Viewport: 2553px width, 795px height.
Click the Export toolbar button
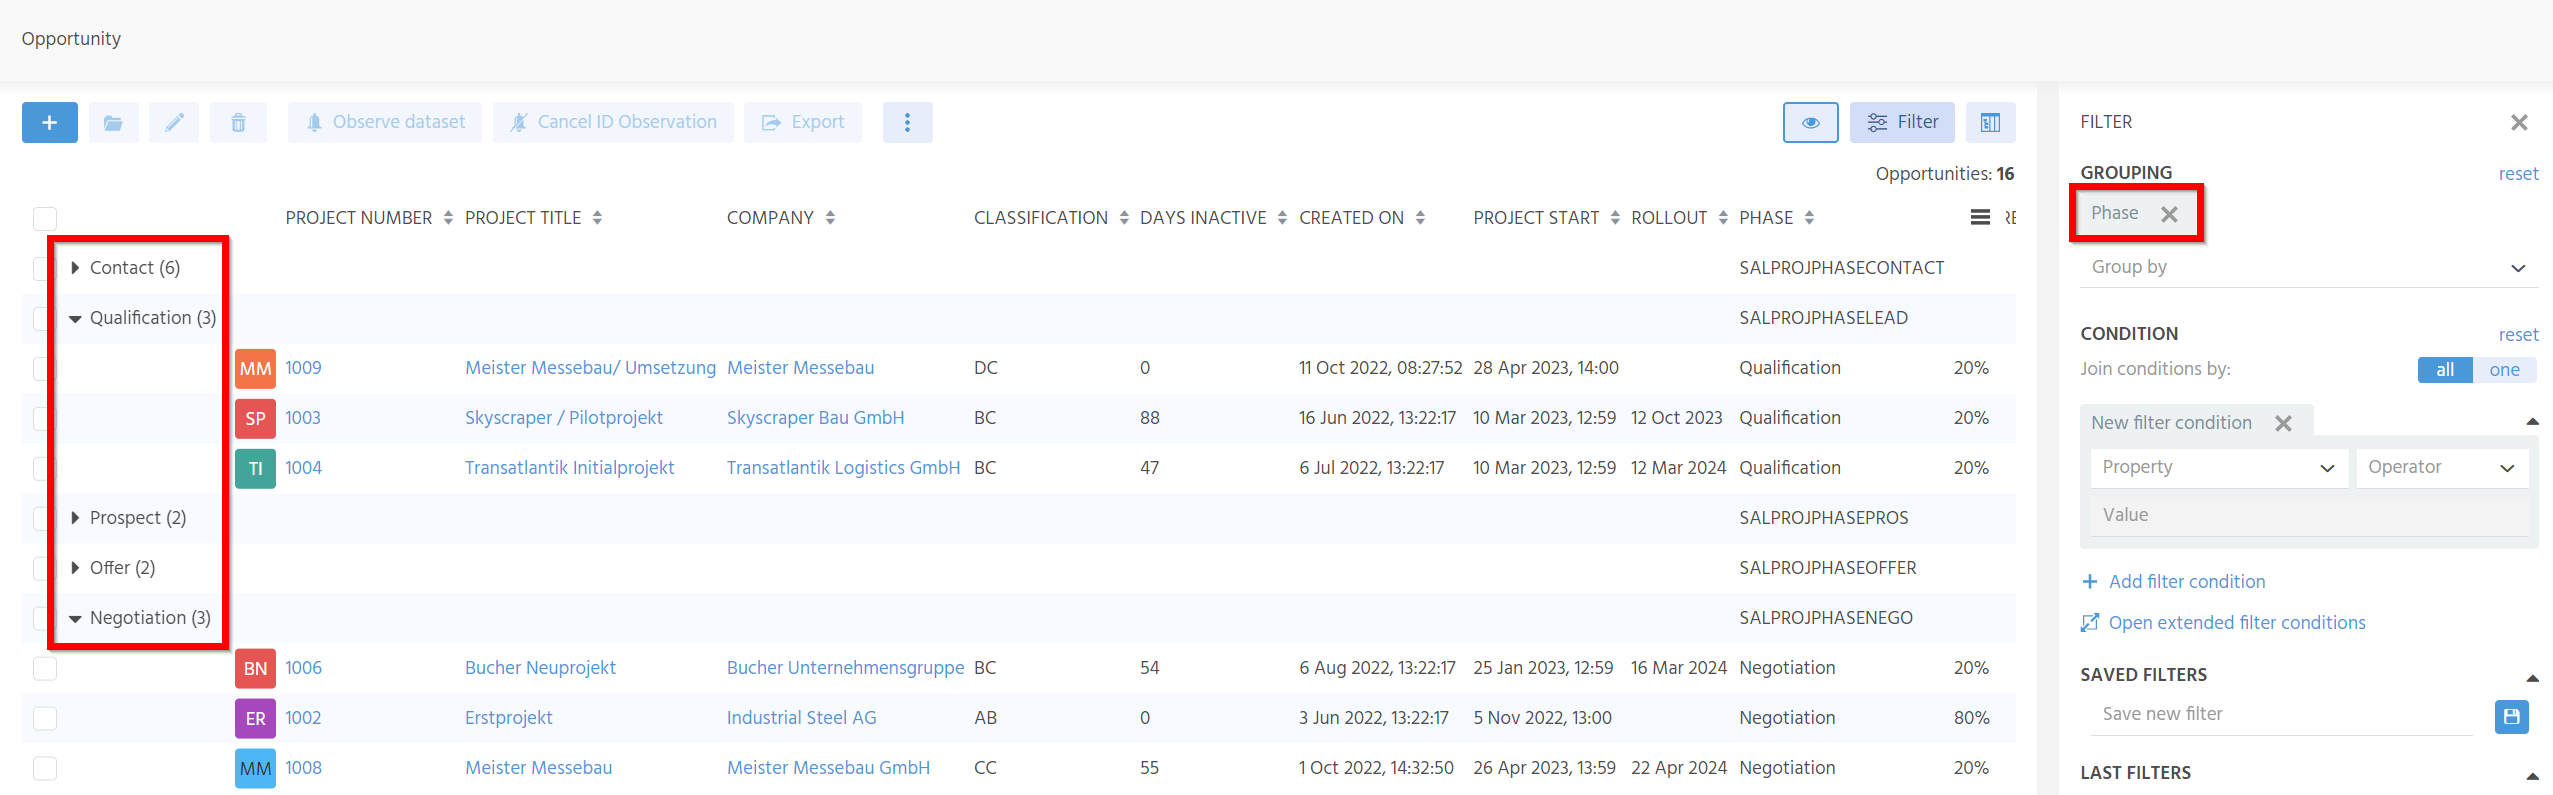pyautogui.click(x=803, y=122)
